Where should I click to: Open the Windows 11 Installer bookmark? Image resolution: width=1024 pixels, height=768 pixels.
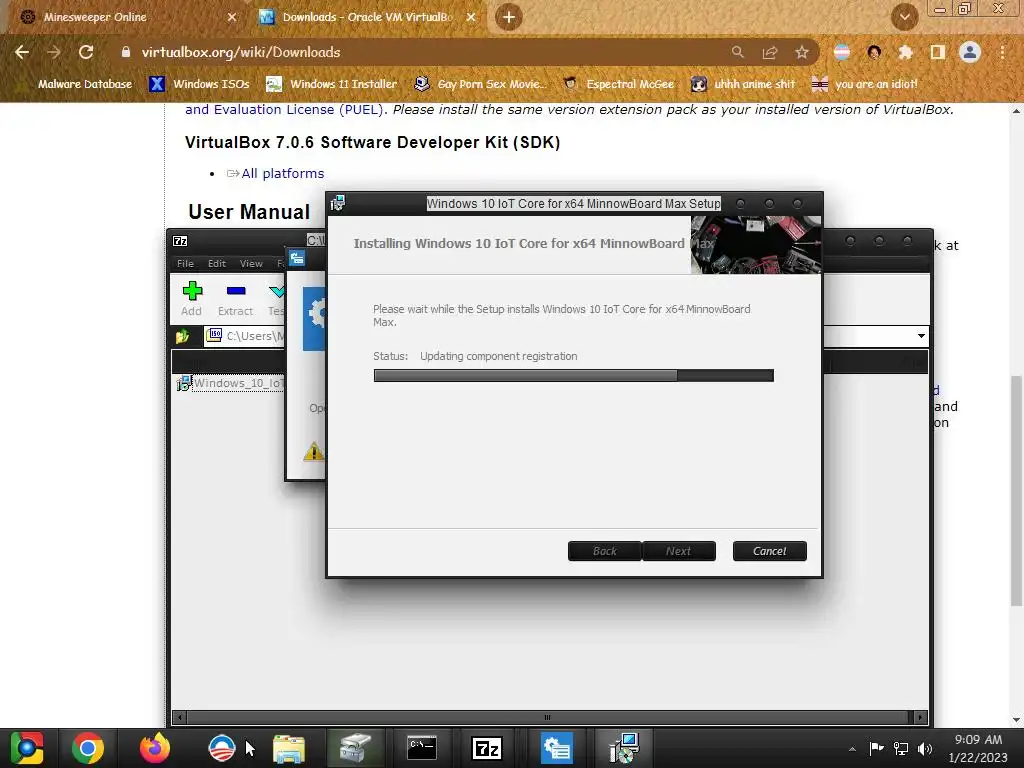pyautogui.click(x=332, y=84)
